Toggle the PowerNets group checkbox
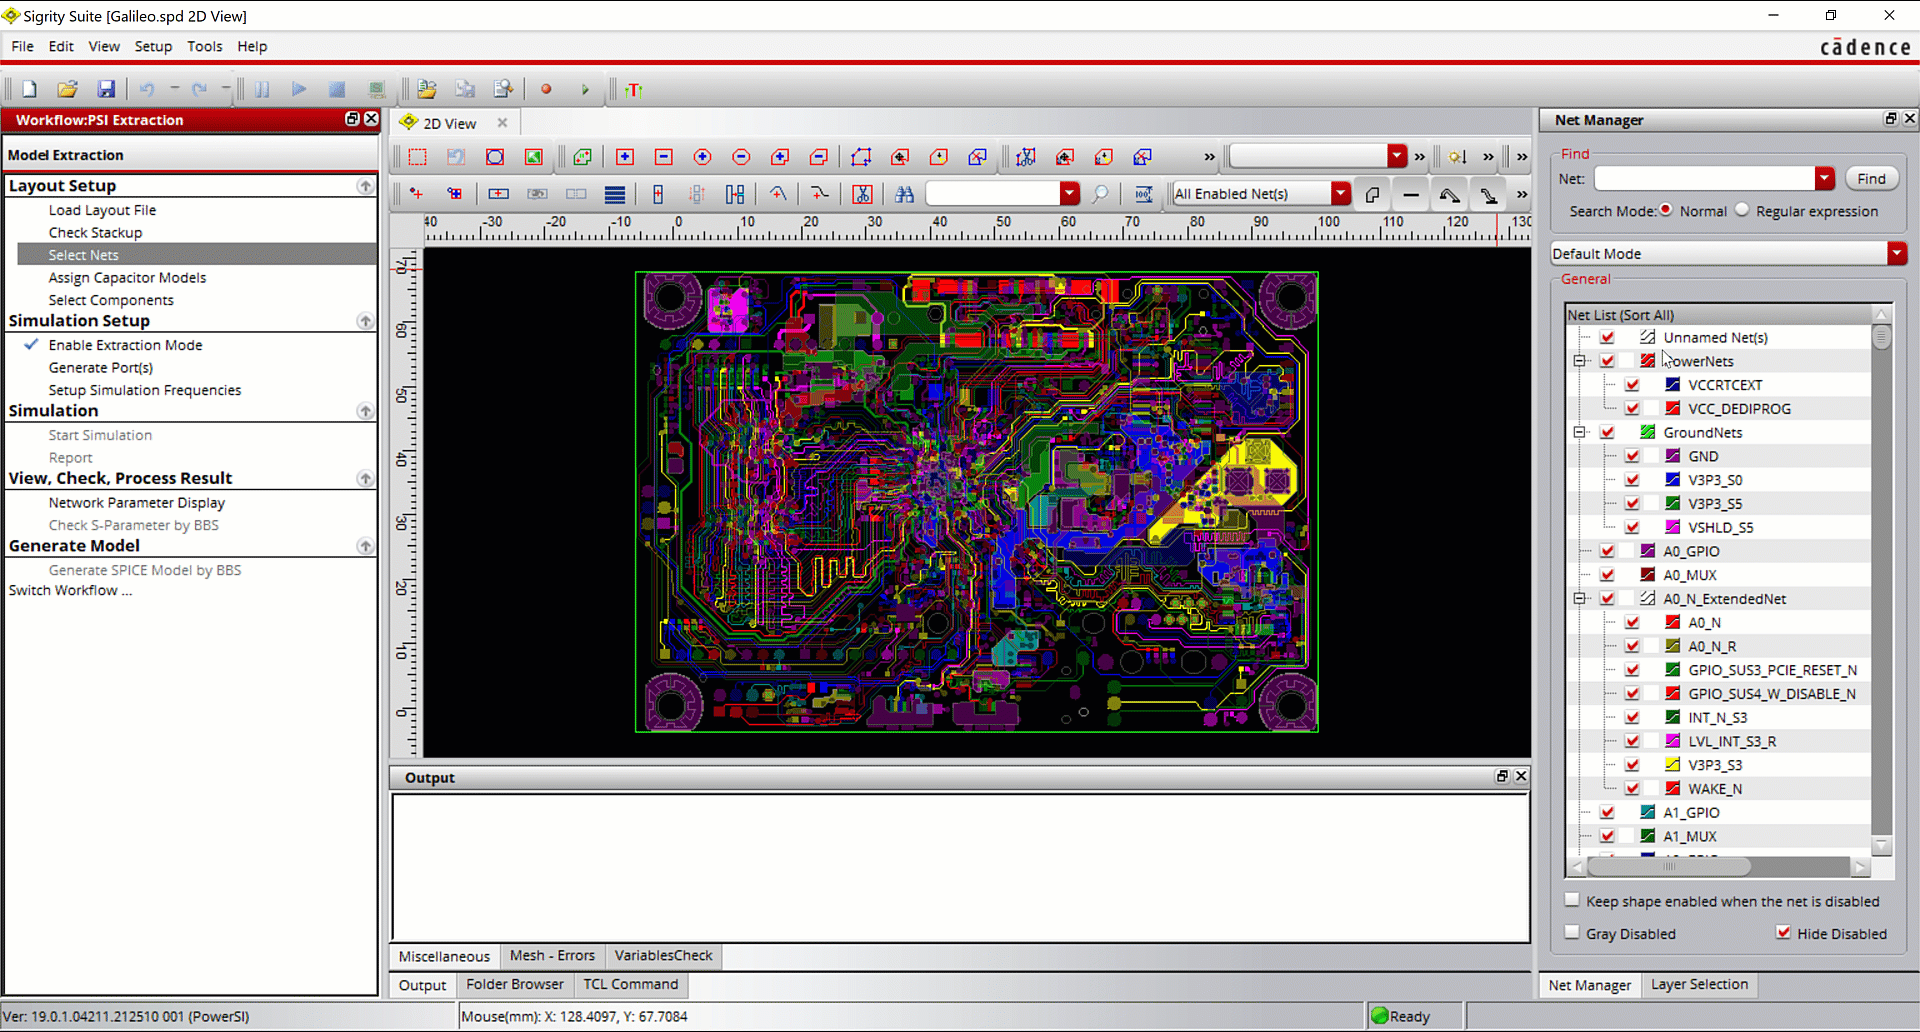 click(1607, 361)
